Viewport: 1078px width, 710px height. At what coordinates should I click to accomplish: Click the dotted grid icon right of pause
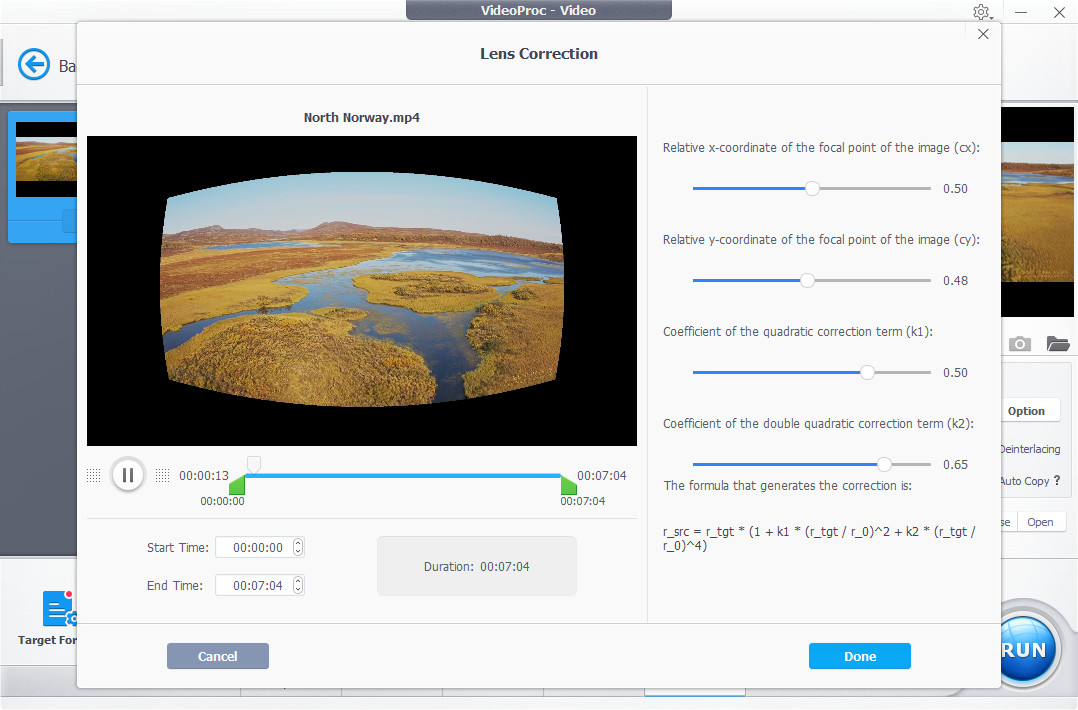tap(162, 475)
